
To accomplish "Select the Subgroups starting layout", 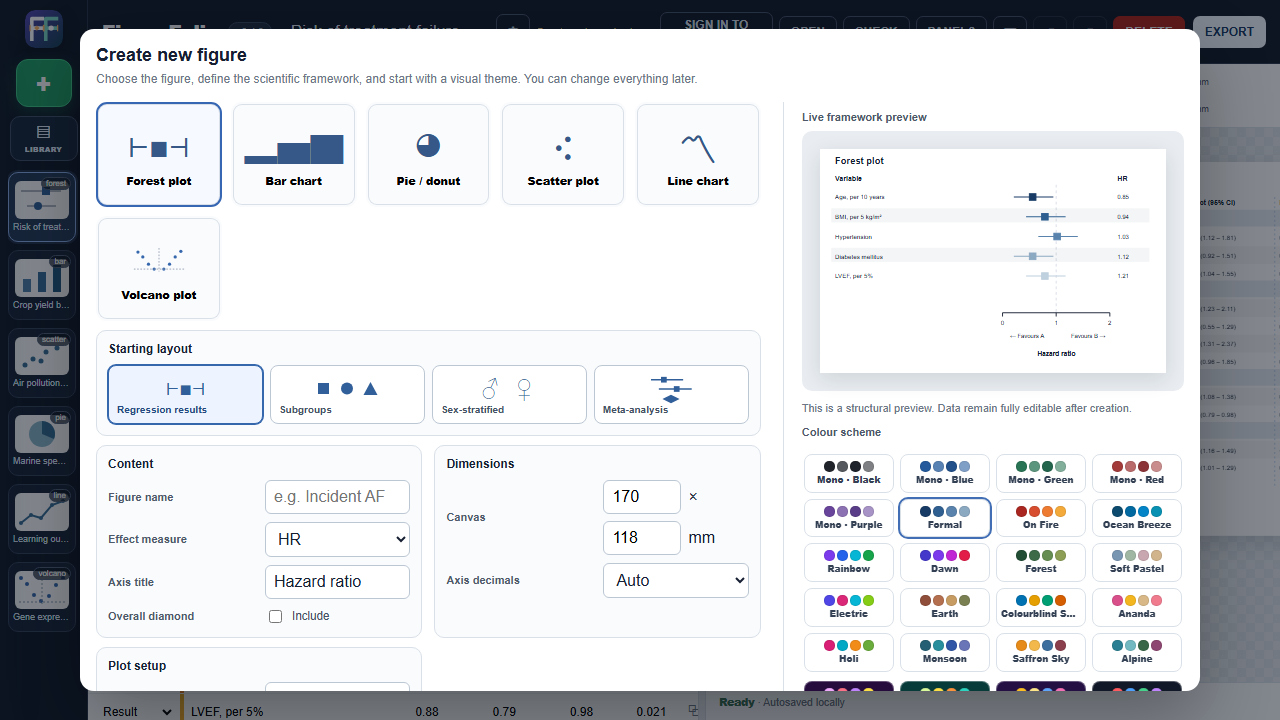I will pyautogui.click(x=347, y=395).
